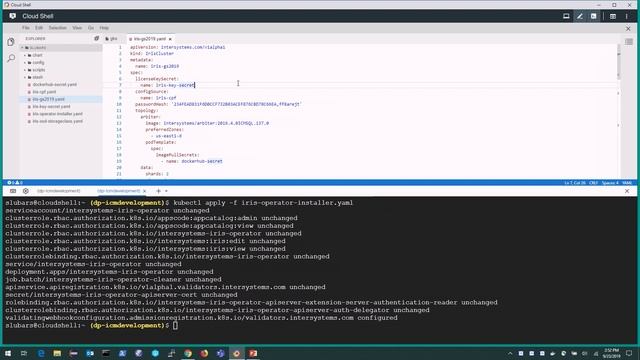640x360 pixels.
Task: Open the Explorer files icon in sidebar
Action: (11, 42)
